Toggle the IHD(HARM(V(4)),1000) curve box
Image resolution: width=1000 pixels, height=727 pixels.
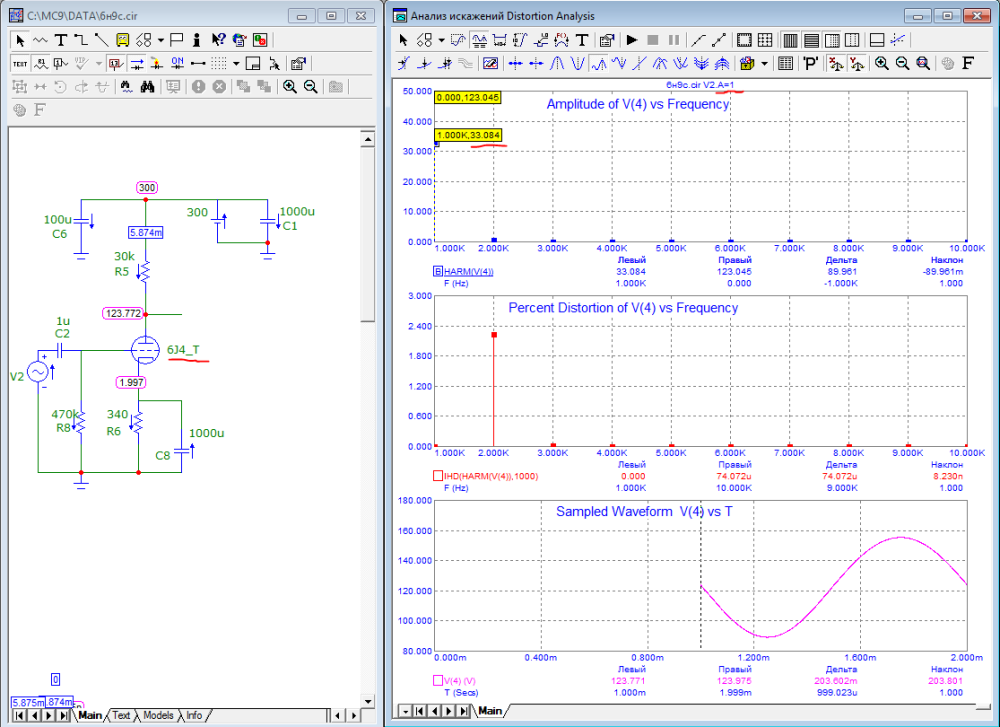437,476
